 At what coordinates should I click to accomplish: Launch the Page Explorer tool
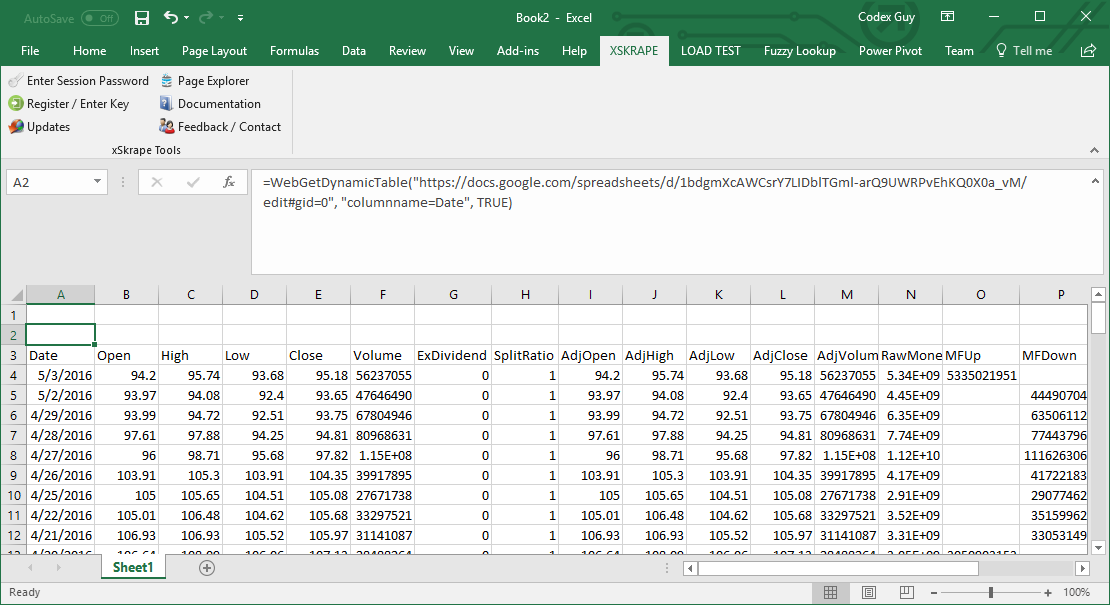(x=205, y=81)
